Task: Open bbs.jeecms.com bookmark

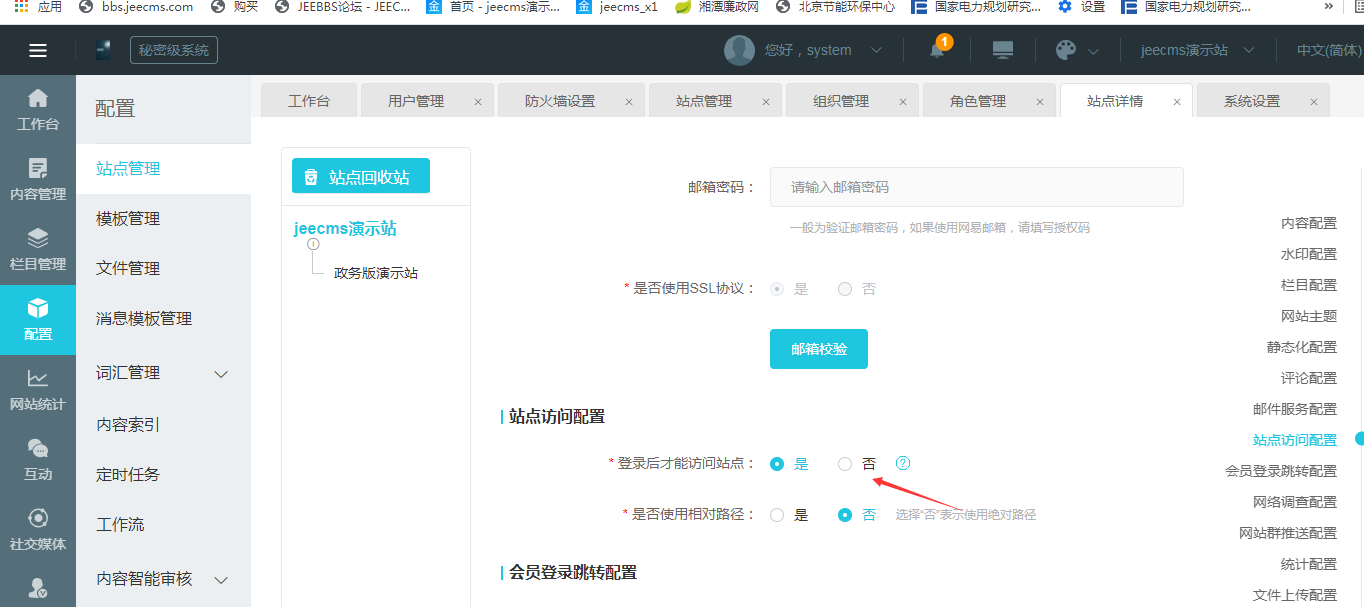Action: [x=137, y=7]
